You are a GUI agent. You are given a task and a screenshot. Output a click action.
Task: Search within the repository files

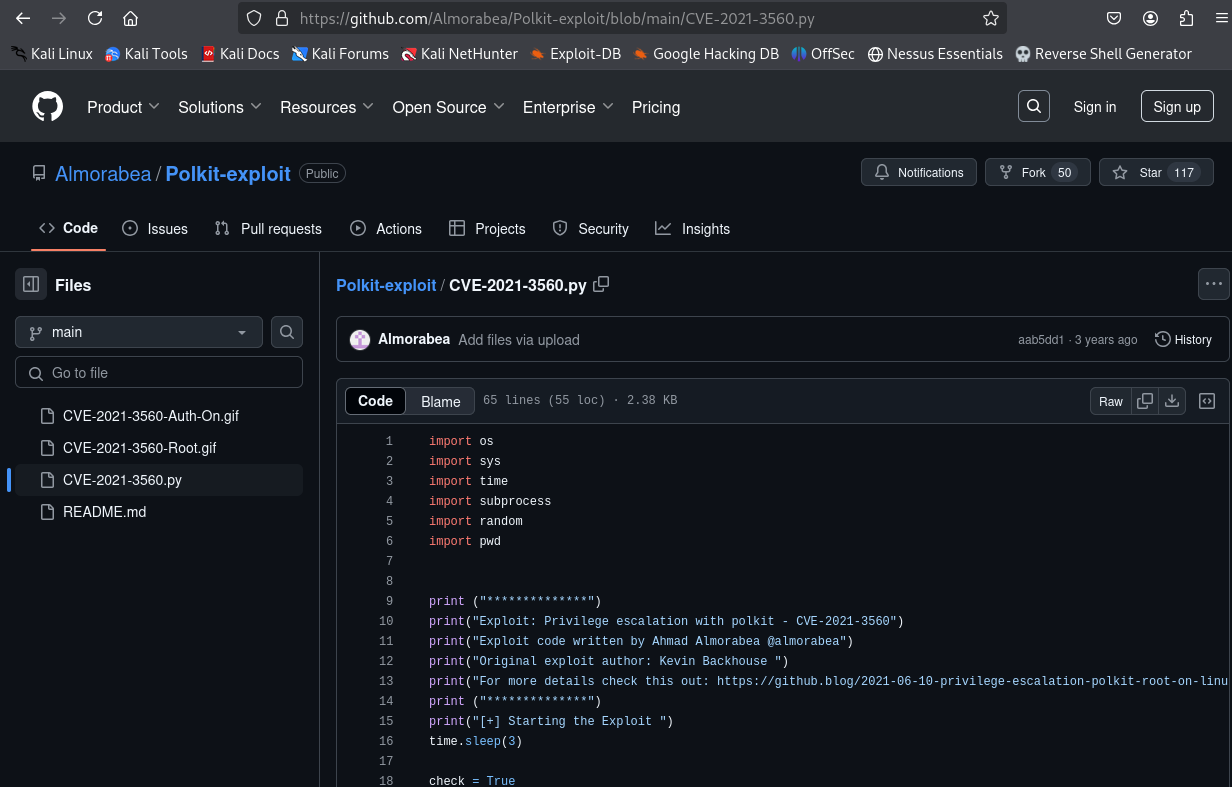287,332
